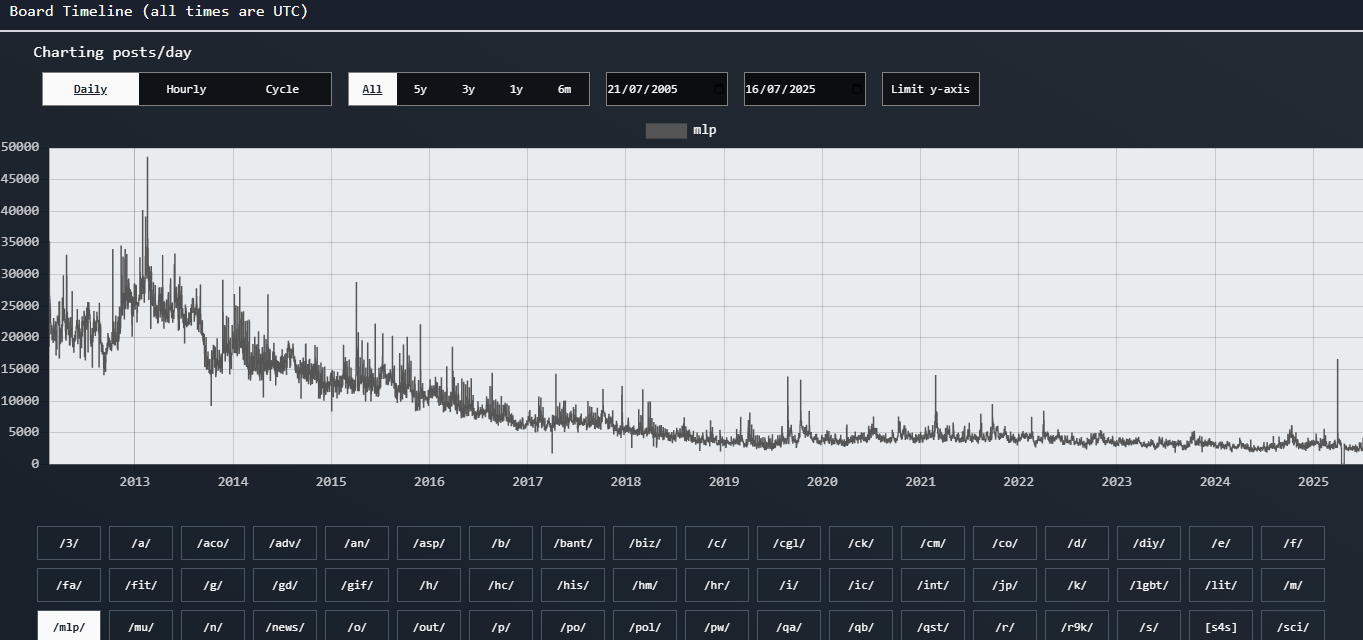Click the highlighted /mlp/ board button
Image resolution: width=1363 pixels, height=640 pixels.
[x=69, y=626]
